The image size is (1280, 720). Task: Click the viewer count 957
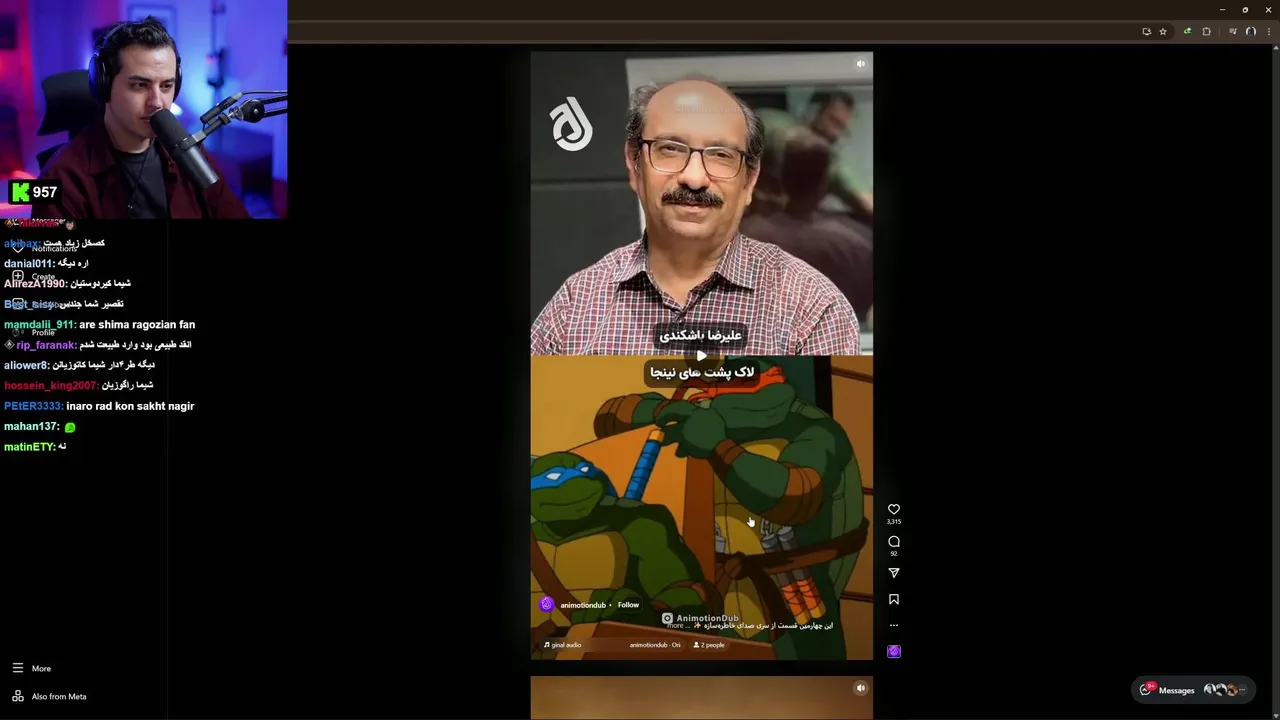click(x=45, y=192)
